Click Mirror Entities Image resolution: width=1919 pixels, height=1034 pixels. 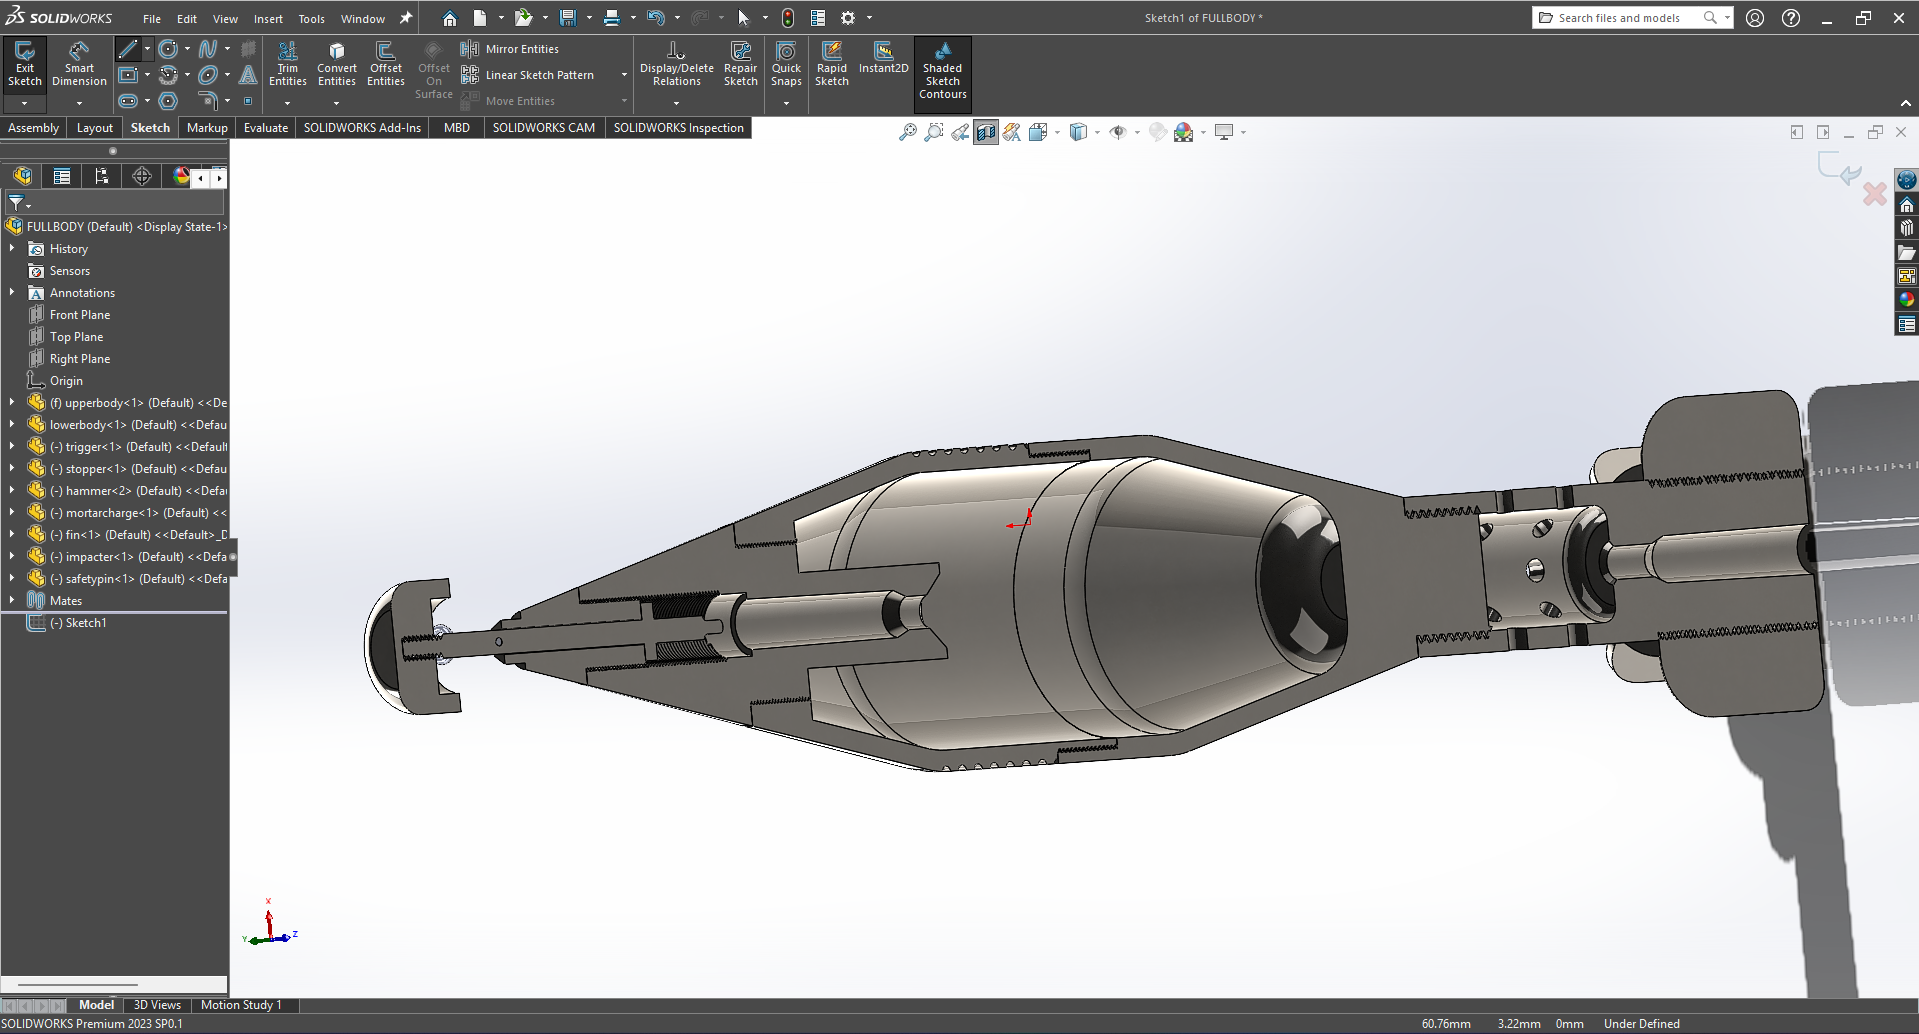510,49
